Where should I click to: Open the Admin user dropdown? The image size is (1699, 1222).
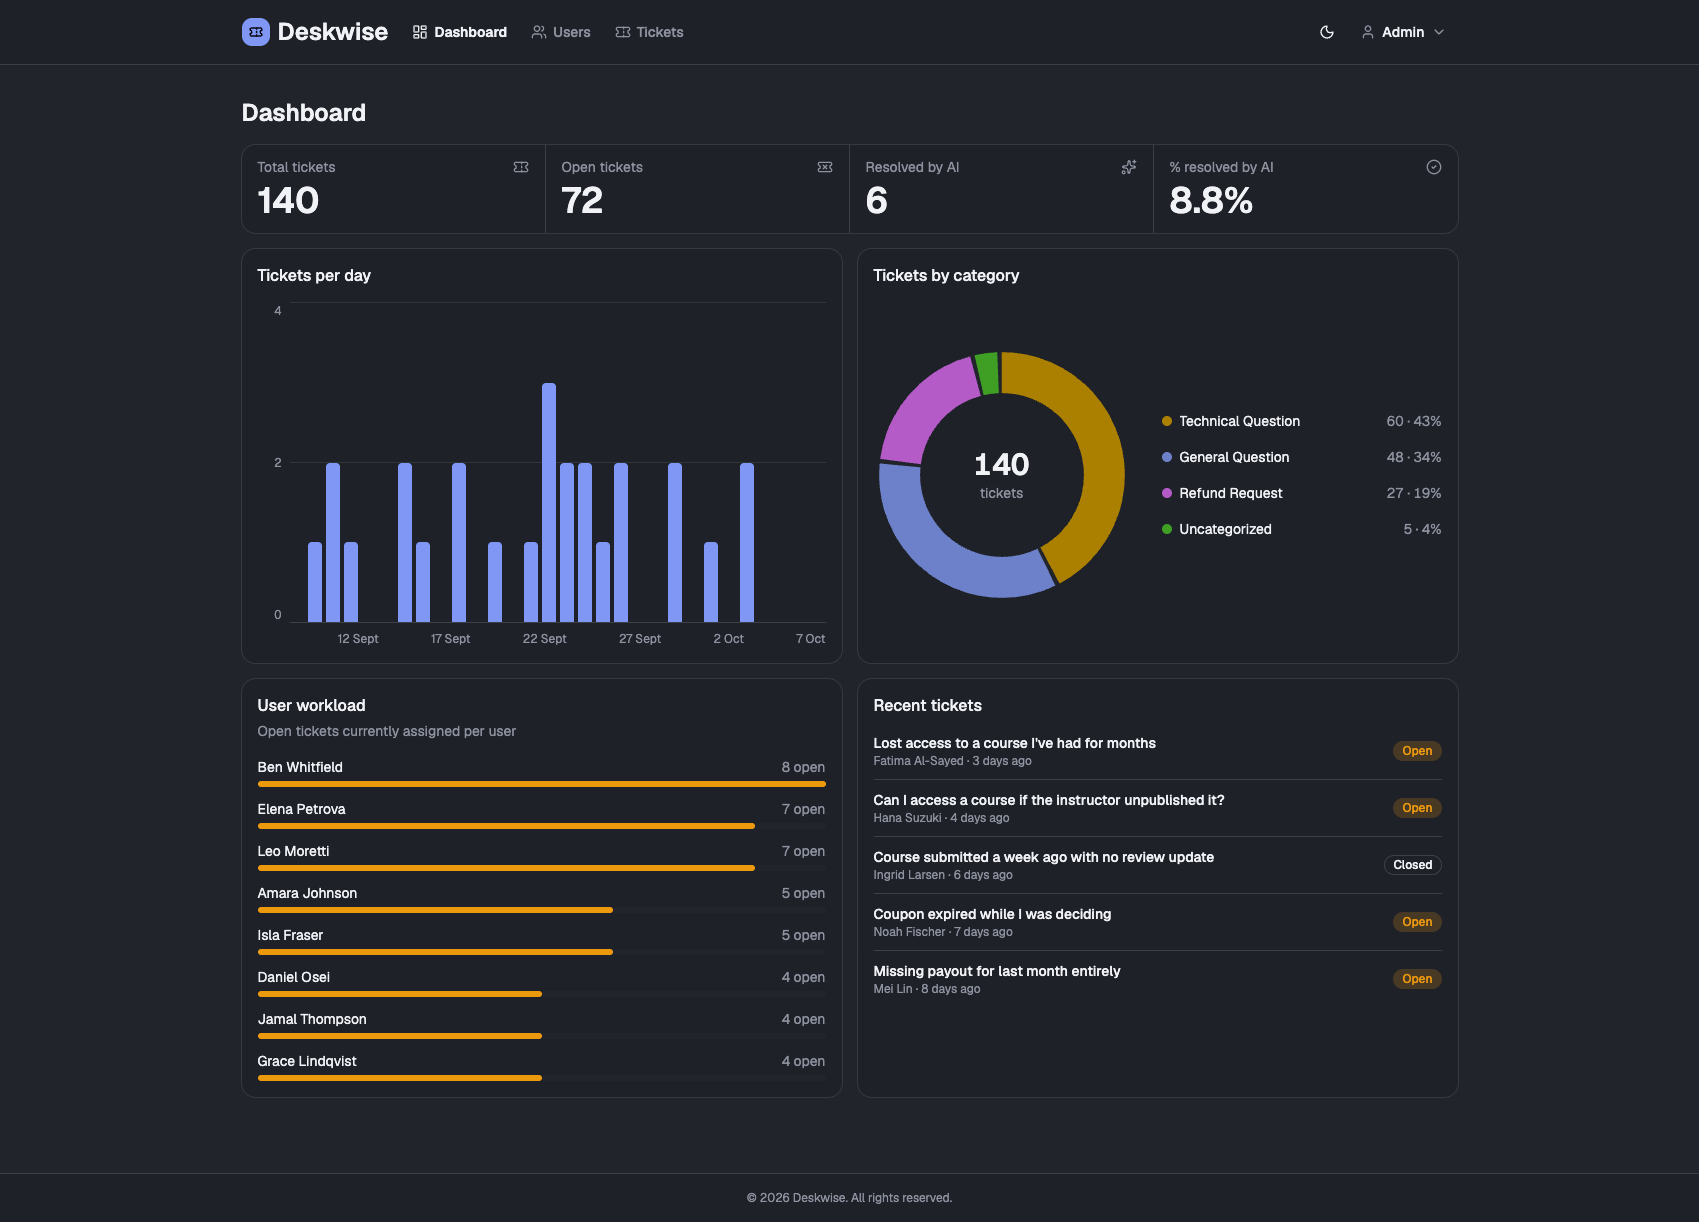point(1403,32)
